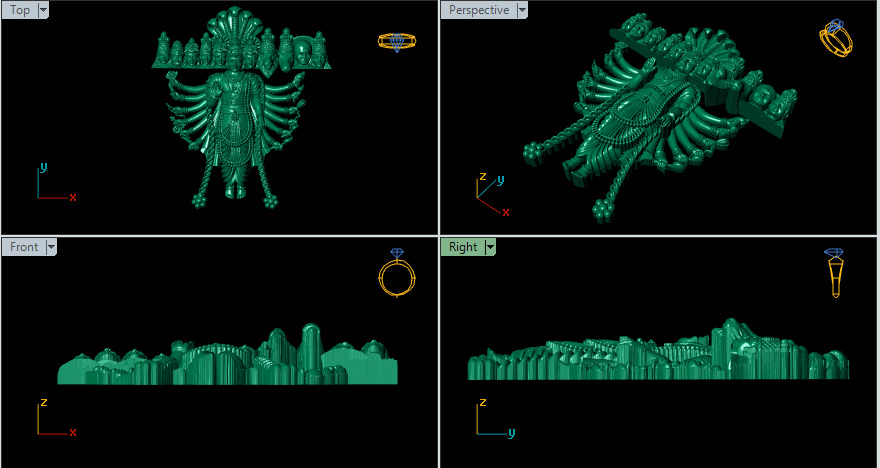Open the Perspective viewport dropdown arrow
Screen dimensions: 880x468
(522, 10)
